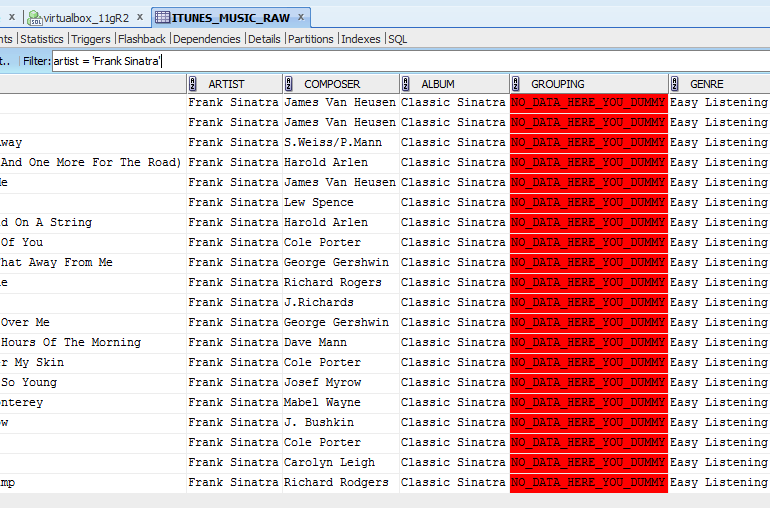Click the 'And One More For The Road)' cell
Image resolution: width=770 pixels, height=508 pixels.
pyautogui.click(x=93, y=163)
